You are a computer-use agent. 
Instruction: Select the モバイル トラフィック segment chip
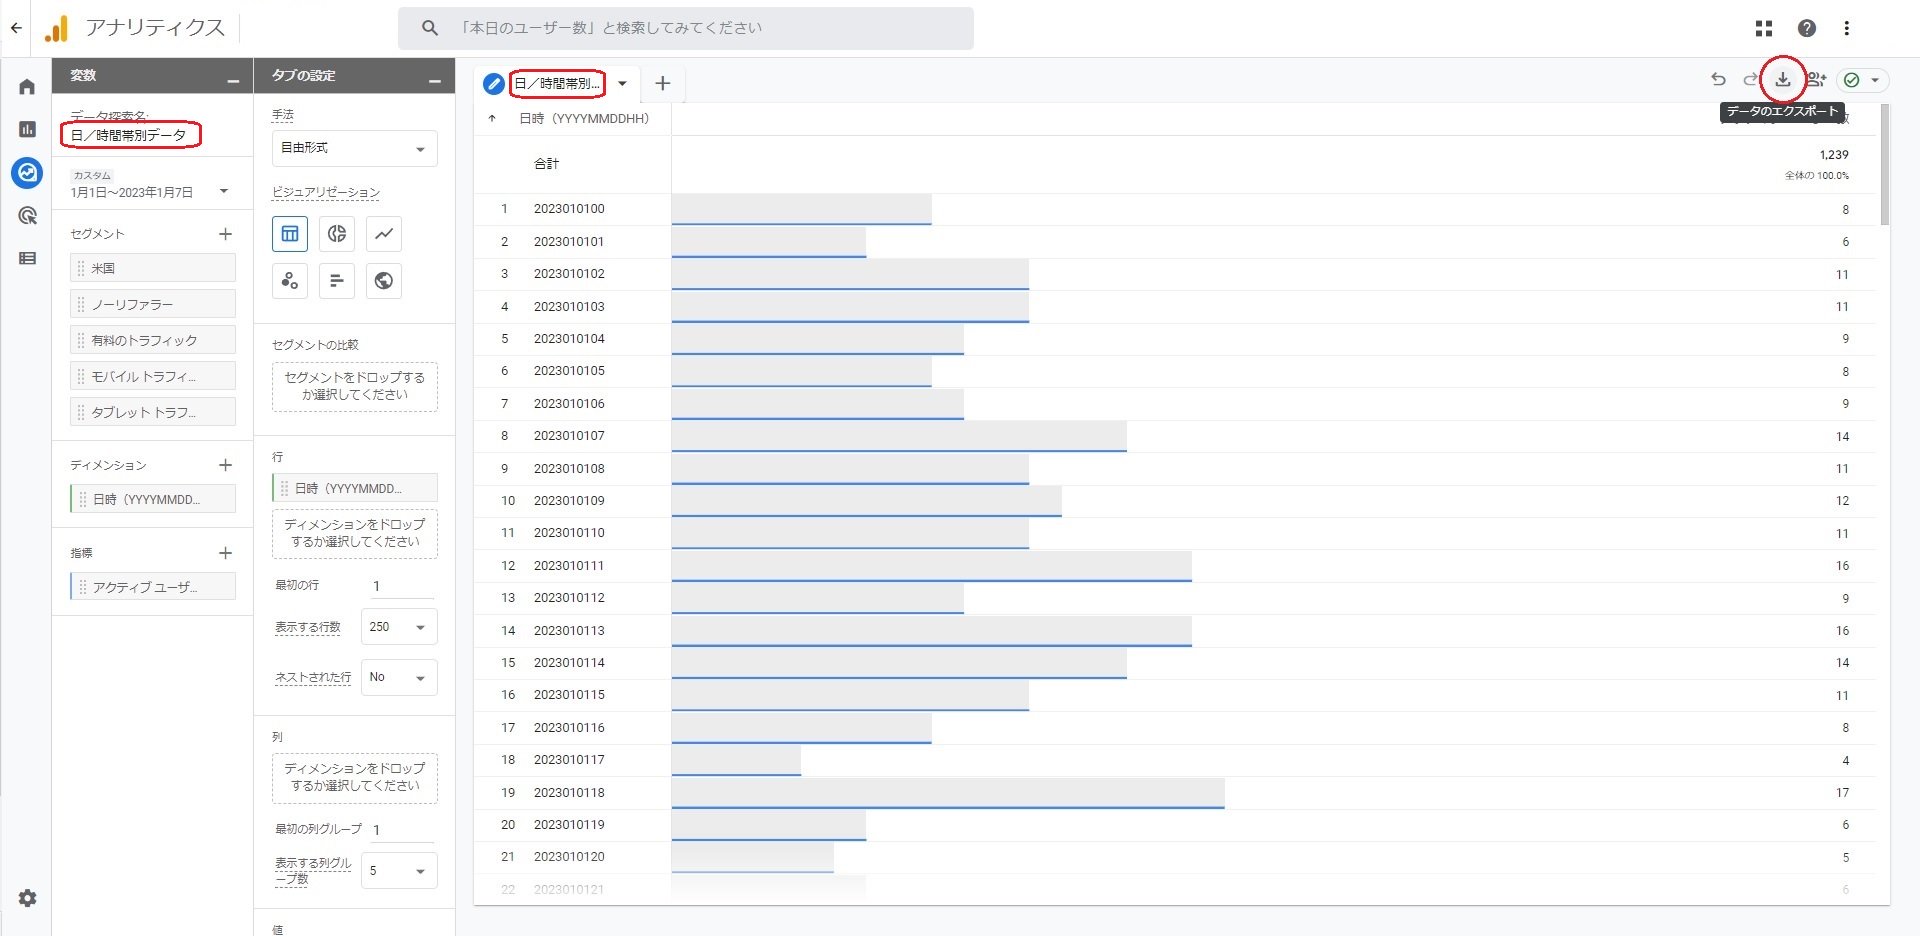pyautogui.click(x=153, y=376)
